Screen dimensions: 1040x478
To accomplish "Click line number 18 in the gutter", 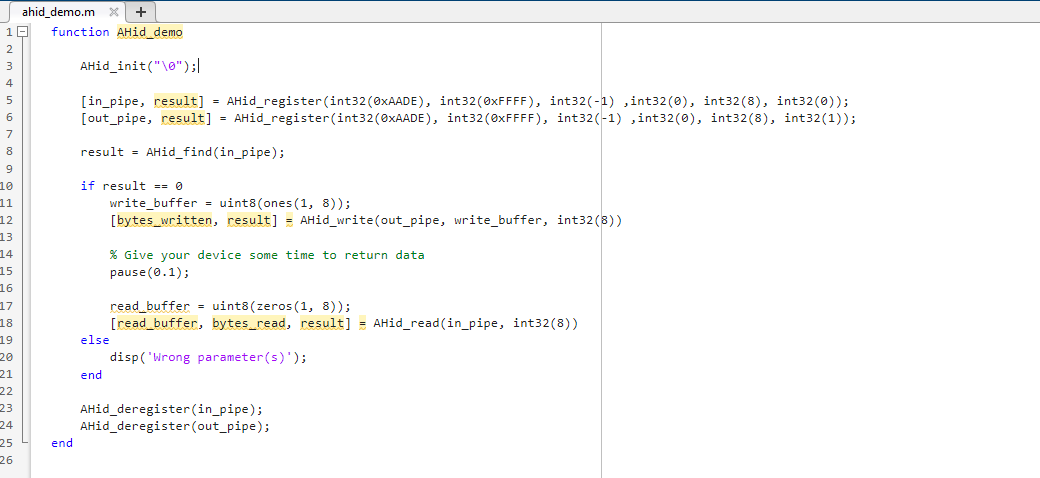I will (x=7, y=323).
